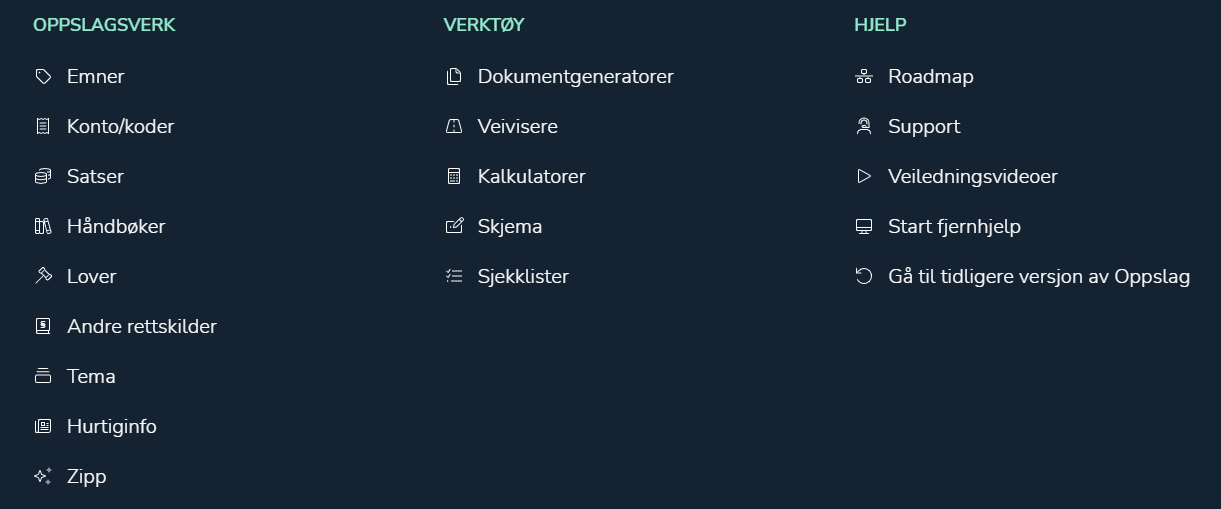Click the calculator icon beside Kalkulatorer

454,176
